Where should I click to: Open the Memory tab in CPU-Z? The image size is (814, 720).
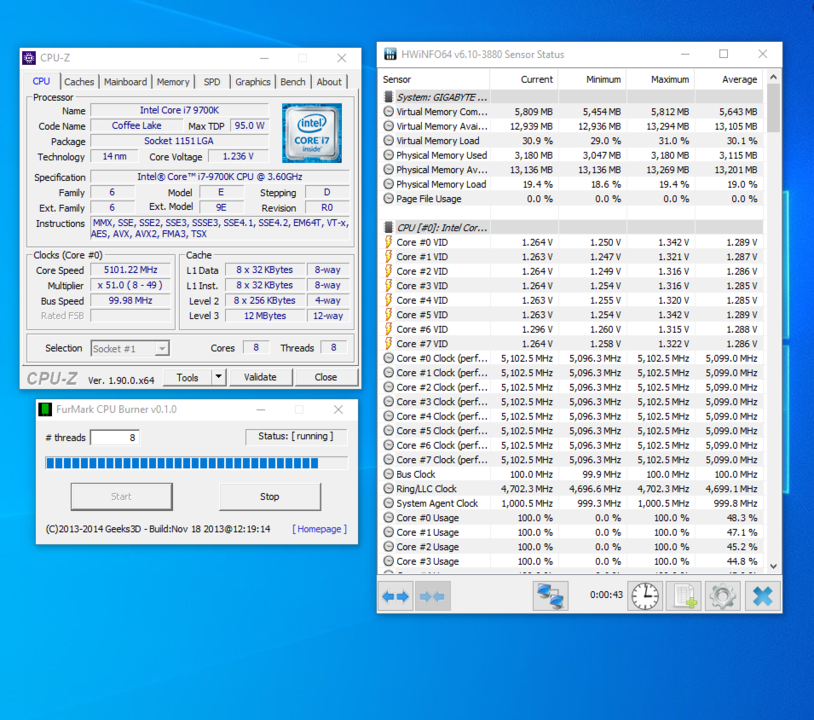(x=173, y=82)
